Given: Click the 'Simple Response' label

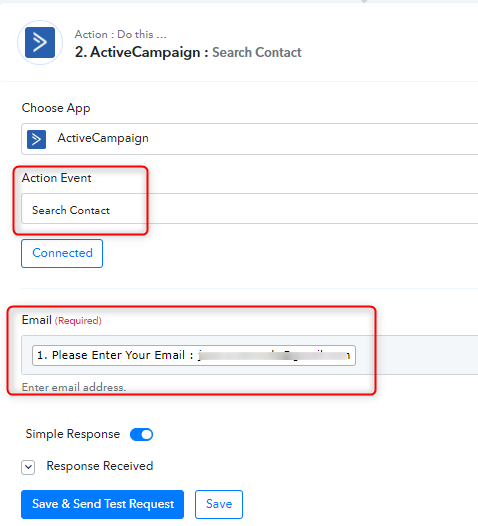Looking at the screenshot, I should [x=73, y=434].
